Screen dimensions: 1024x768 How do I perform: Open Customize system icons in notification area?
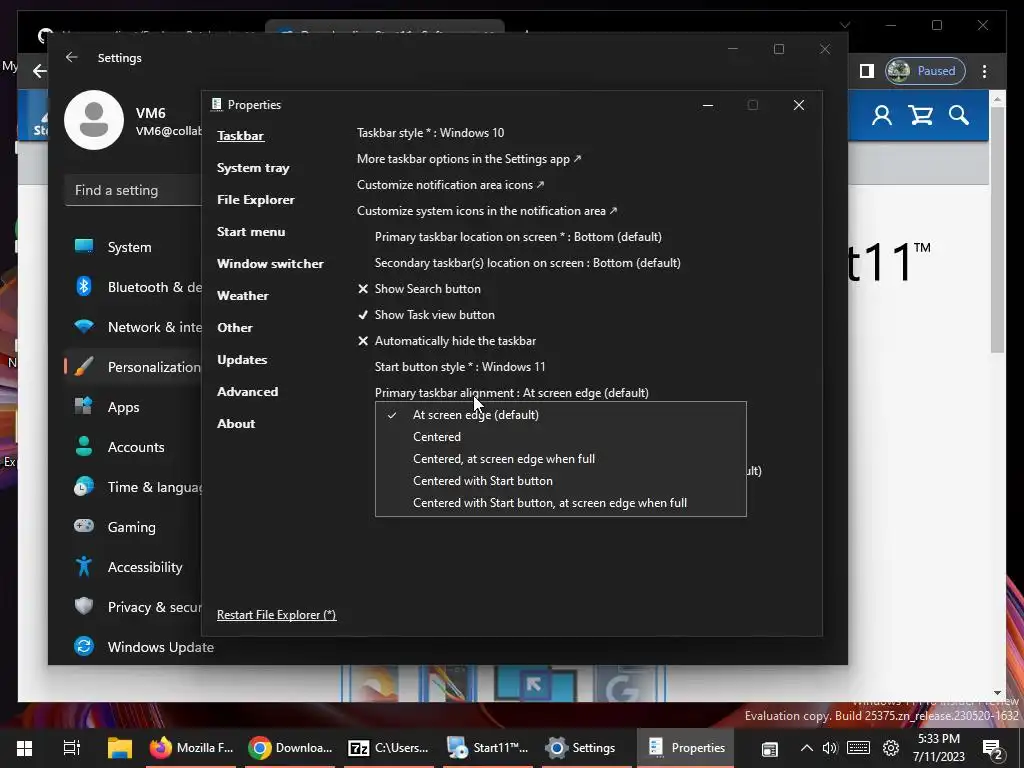pyautogui.click(x=487, y=211)
